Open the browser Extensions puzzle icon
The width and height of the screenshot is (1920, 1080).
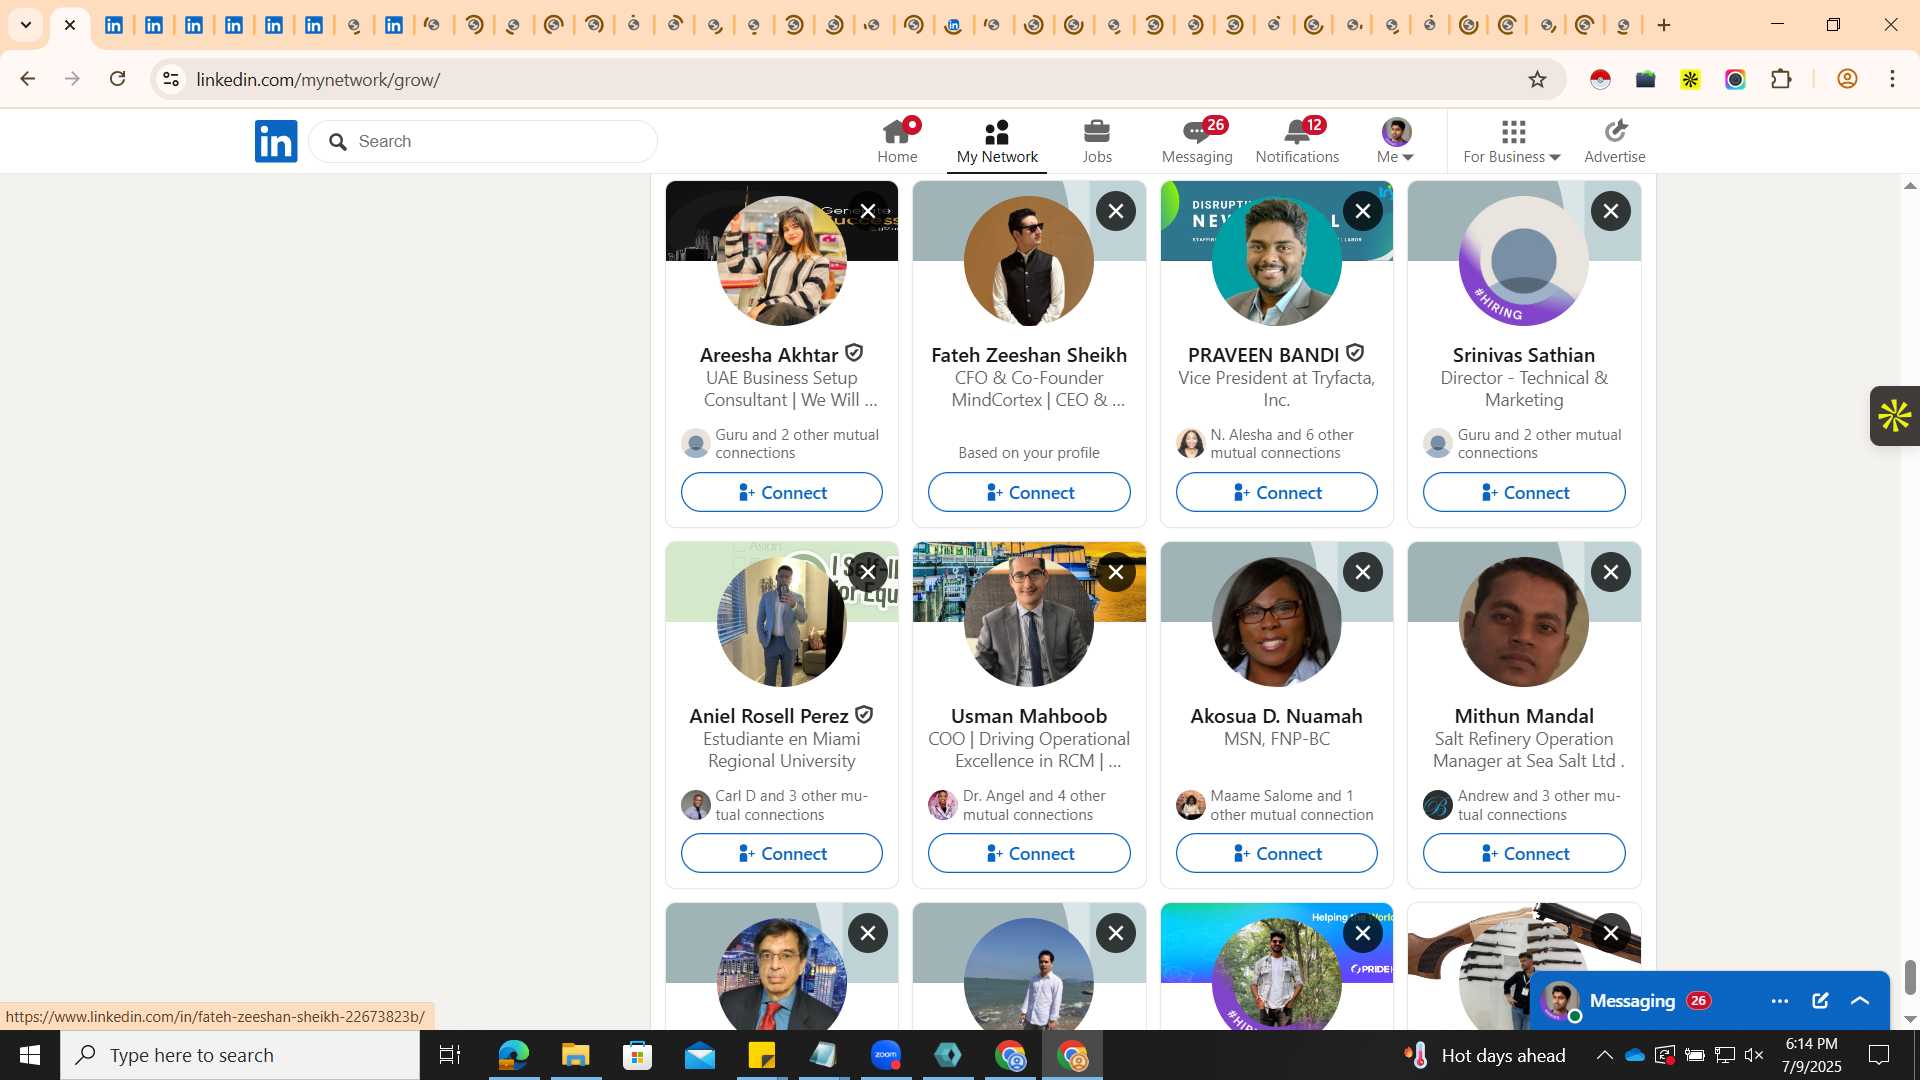coord(1781,79)
